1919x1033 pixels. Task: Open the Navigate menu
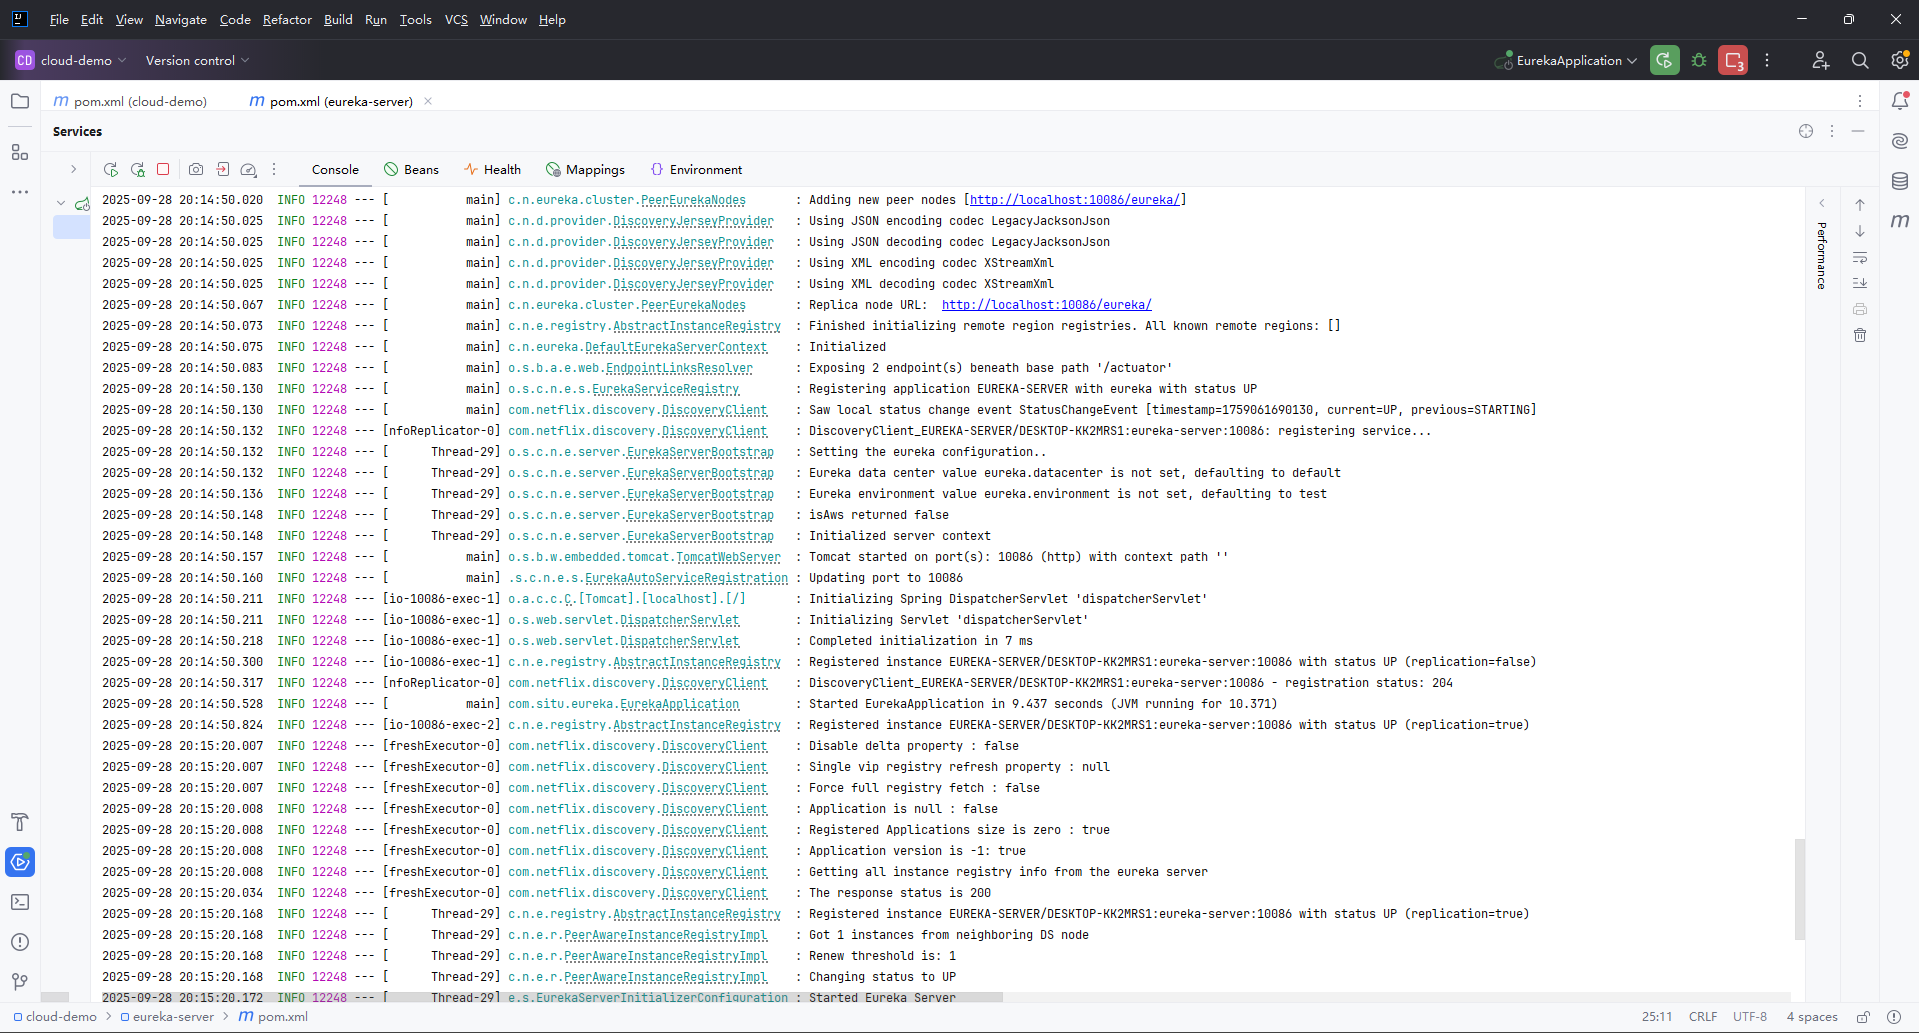click(181, 19)
